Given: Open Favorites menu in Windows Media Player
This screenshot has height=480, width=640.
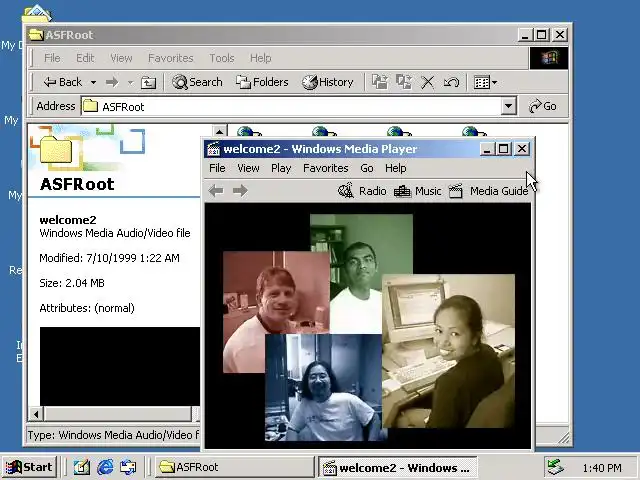Looking at the screenshot, I should coord(325,168).
